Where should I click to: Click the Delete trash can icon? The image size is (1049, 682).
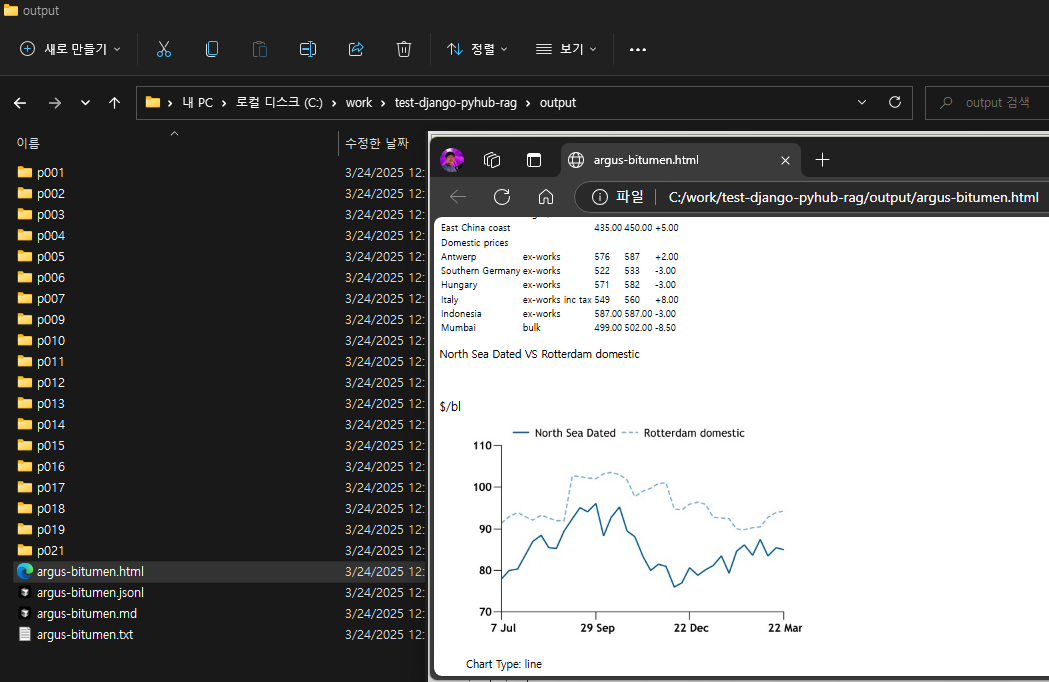[404, 49]
